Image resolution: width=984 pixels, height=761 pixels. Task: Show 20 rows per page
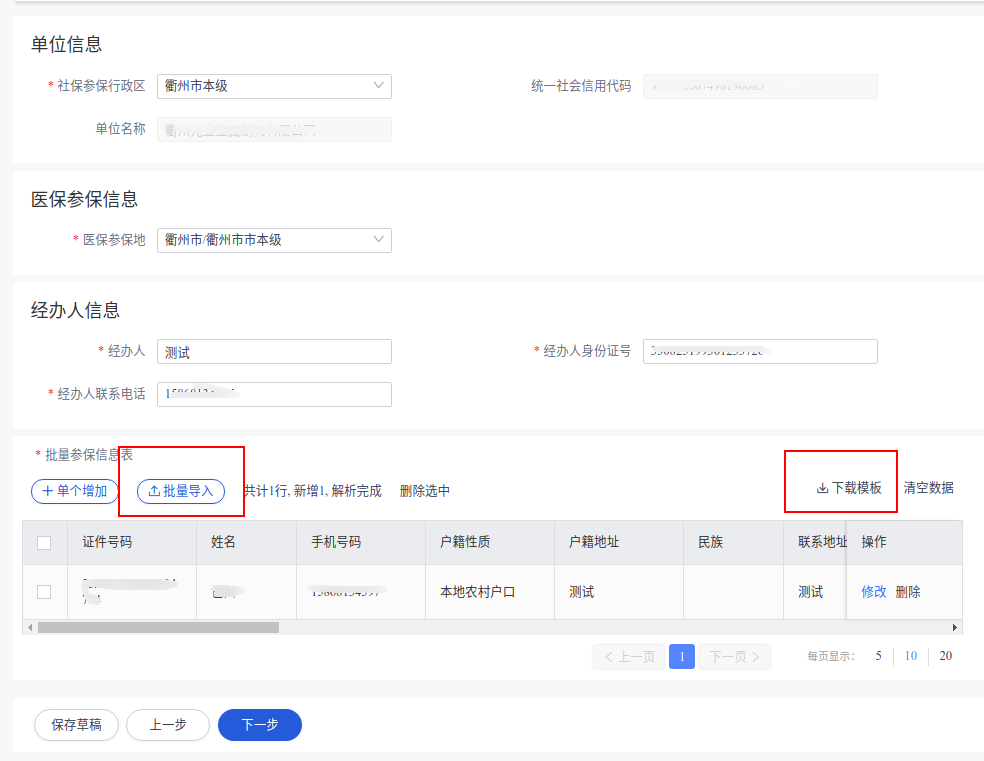click(945, 657)
